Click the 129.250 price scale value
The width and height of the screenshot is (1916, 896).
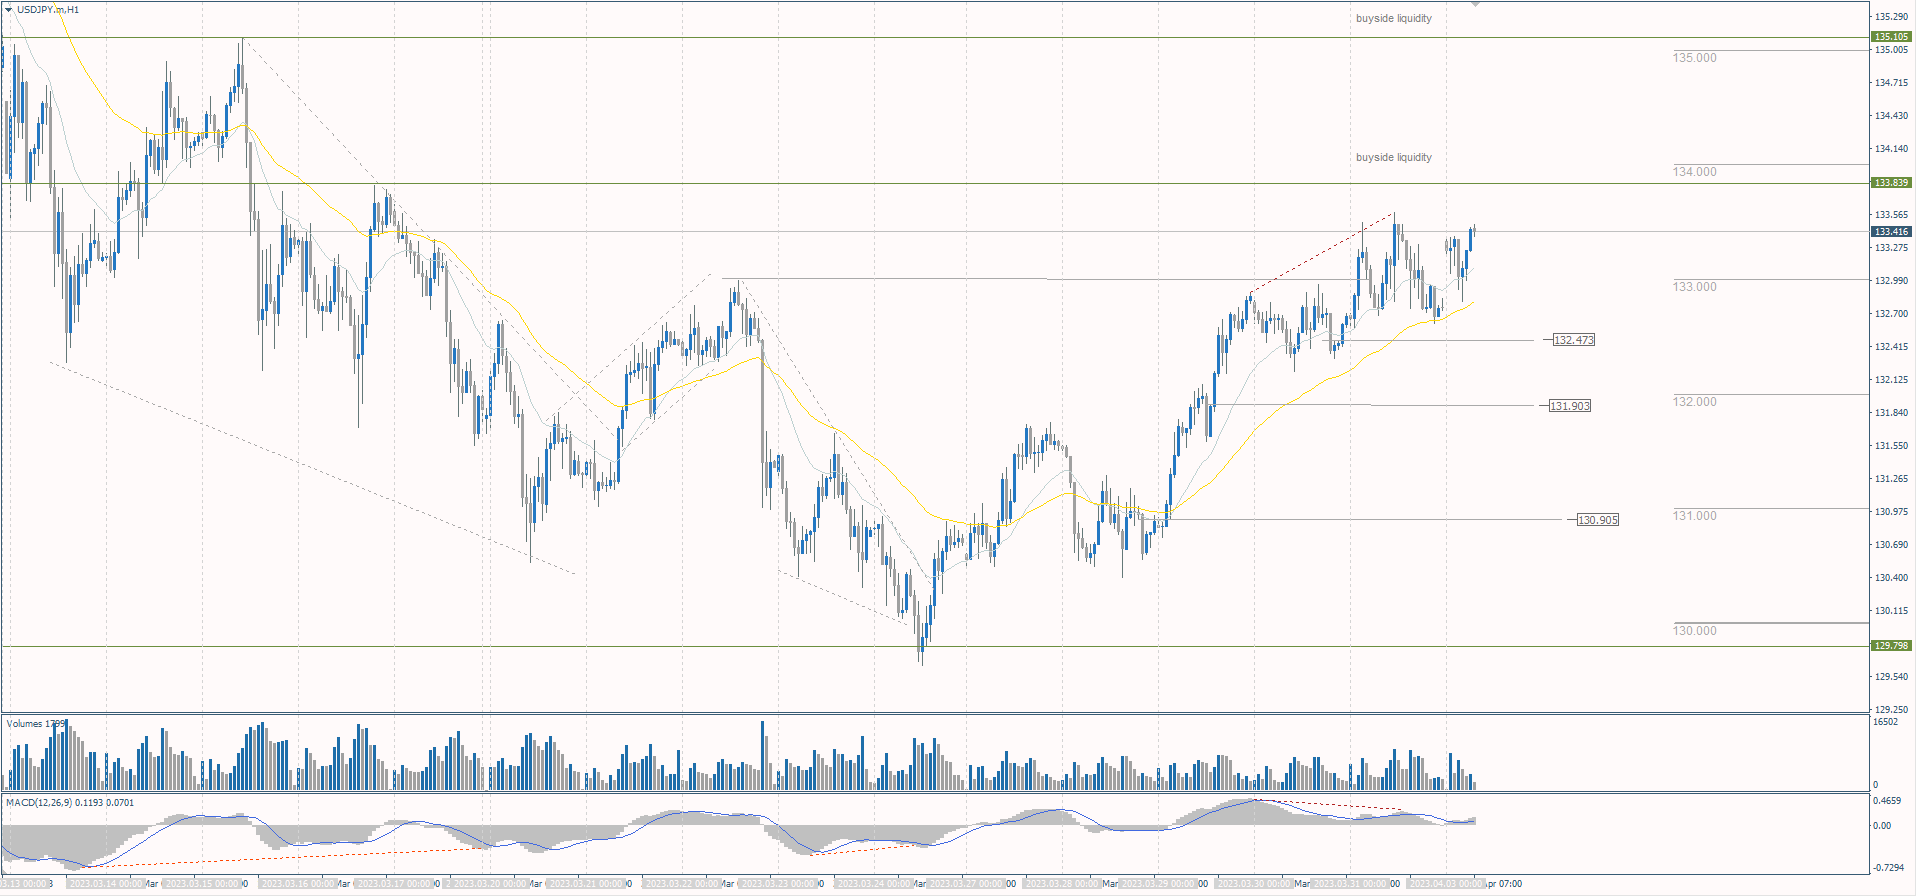tap(1891, 710)
